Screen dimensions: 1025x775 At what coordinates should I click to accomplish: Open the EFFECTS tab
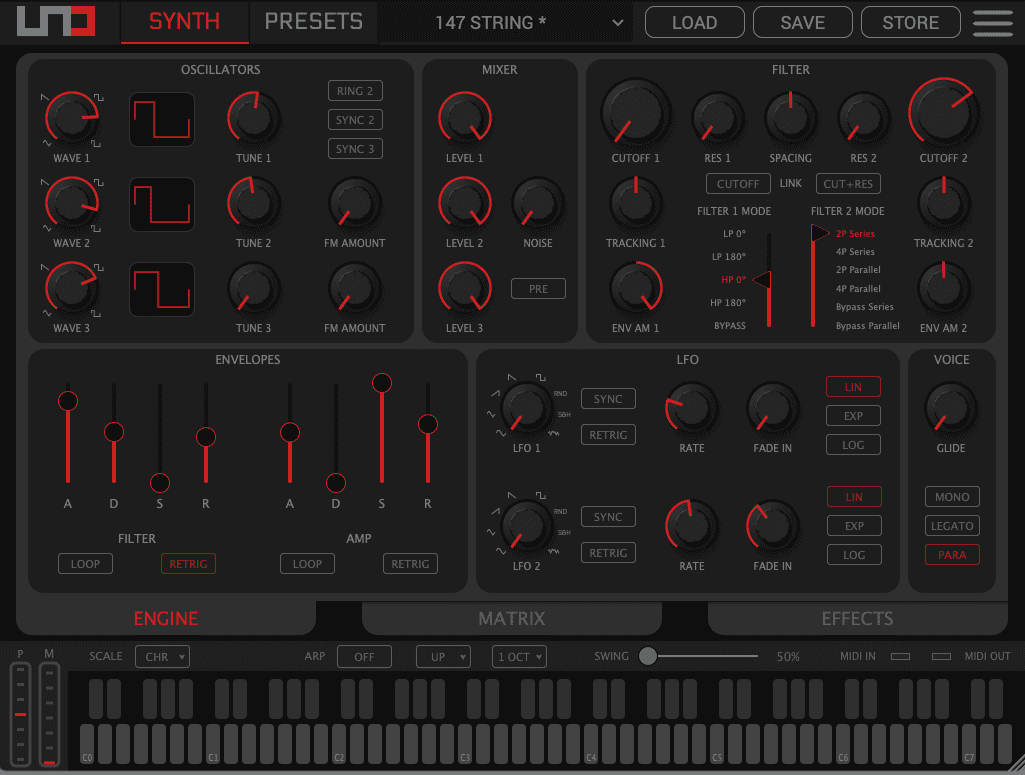pyautogui.click(x=858, y=618)
